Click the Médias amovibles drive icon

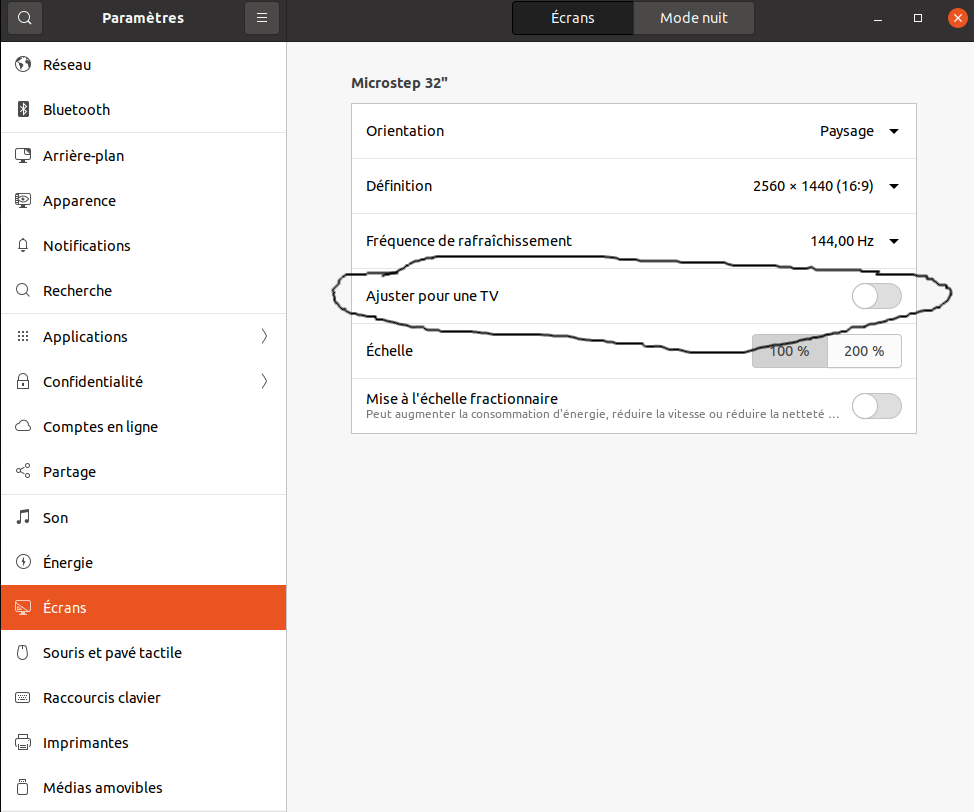(x=23, y=787)
